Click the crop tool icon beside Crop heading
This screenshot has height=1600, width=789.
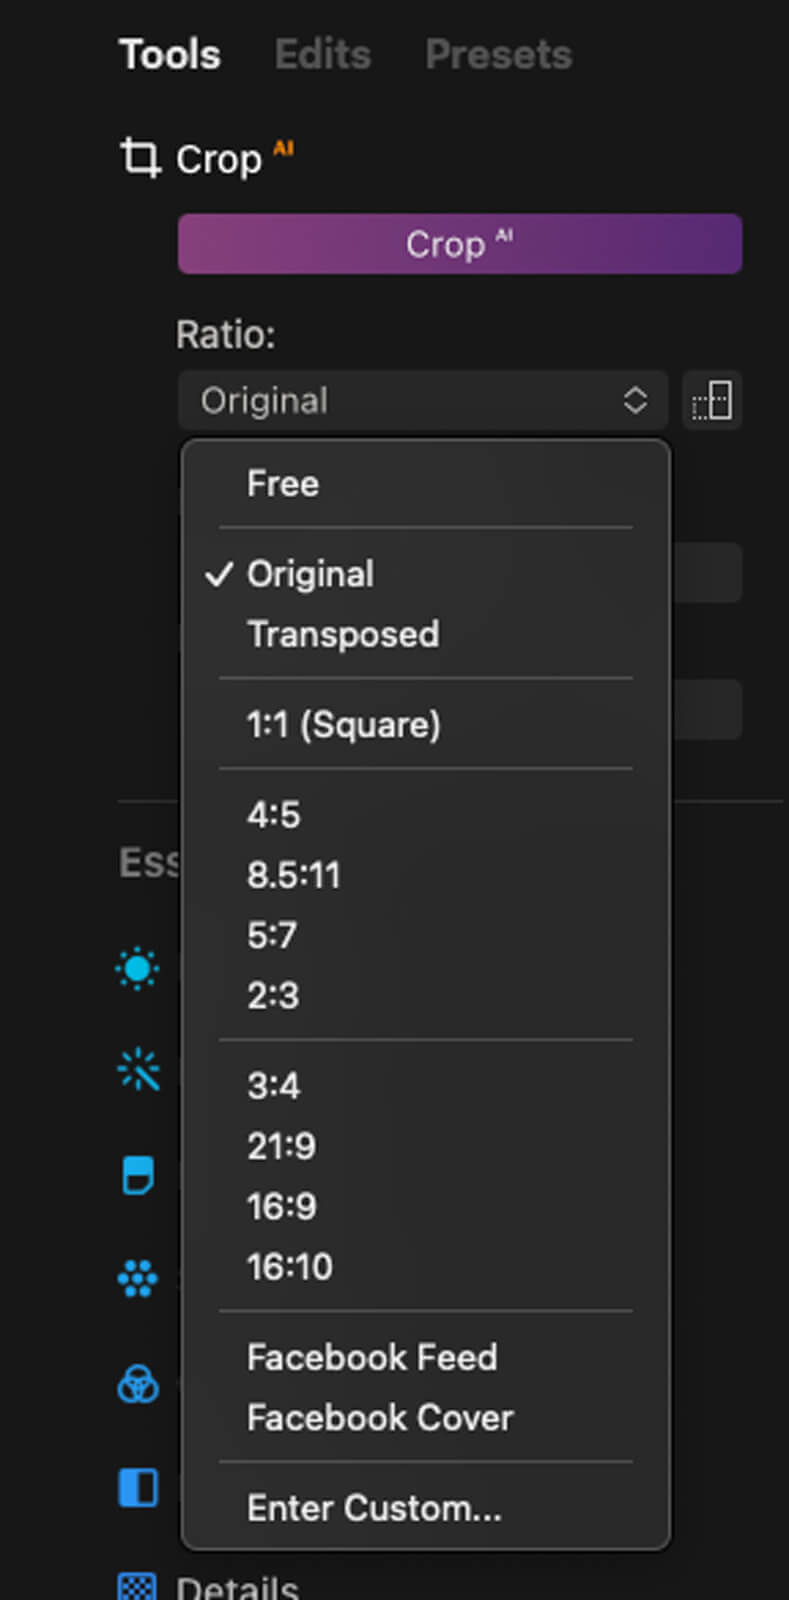140,159
